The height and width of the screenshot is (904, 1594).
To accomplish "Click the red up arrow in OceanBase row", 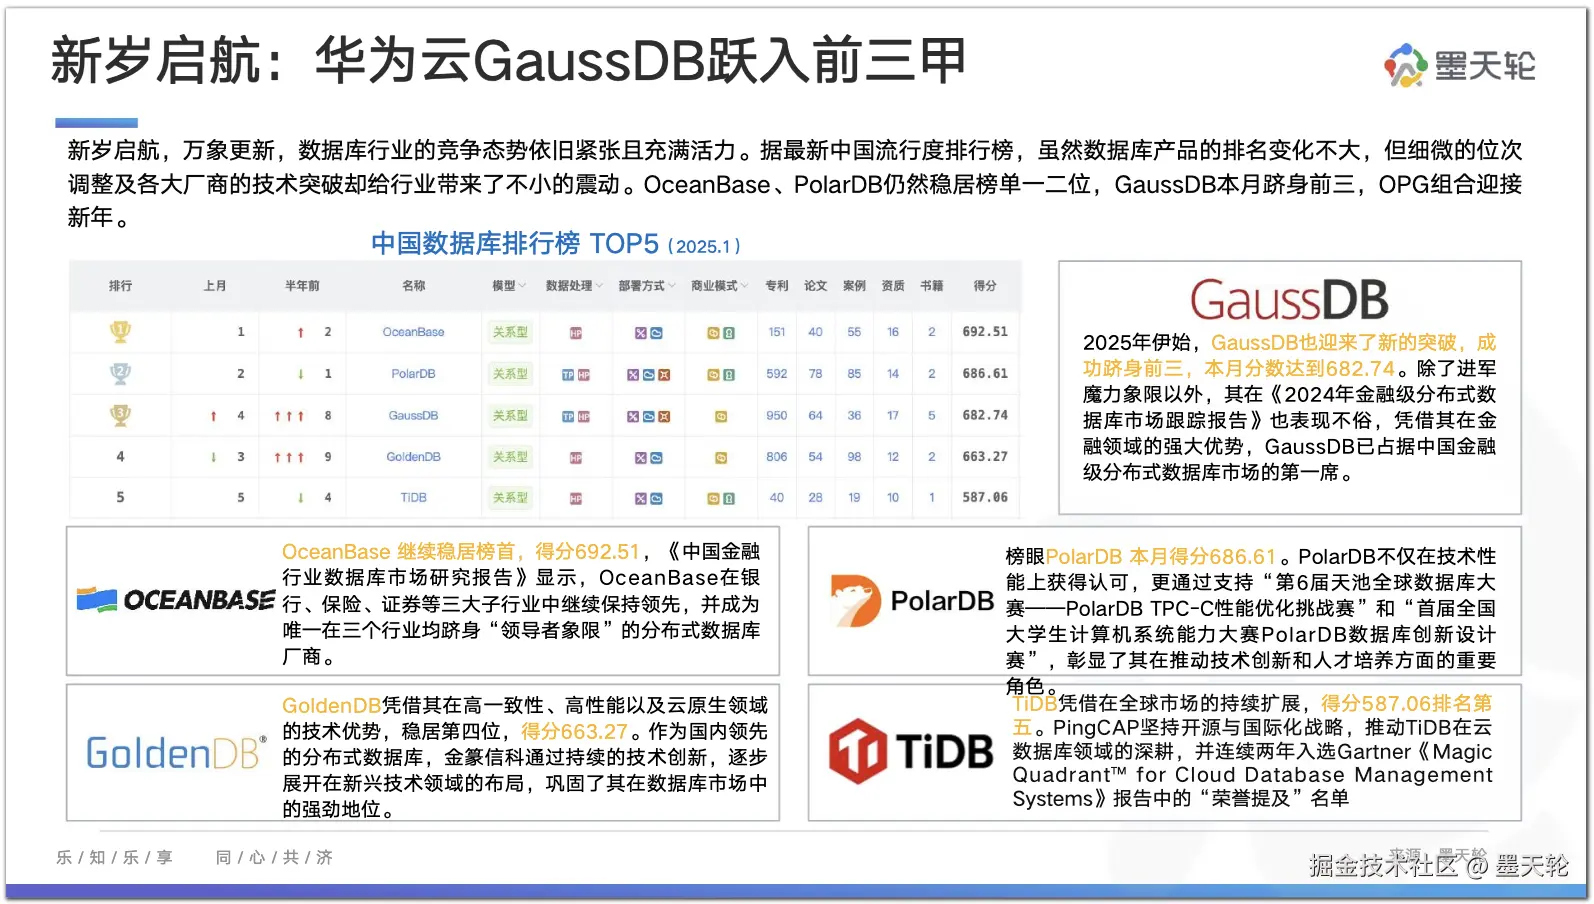I will coord(300,332).
